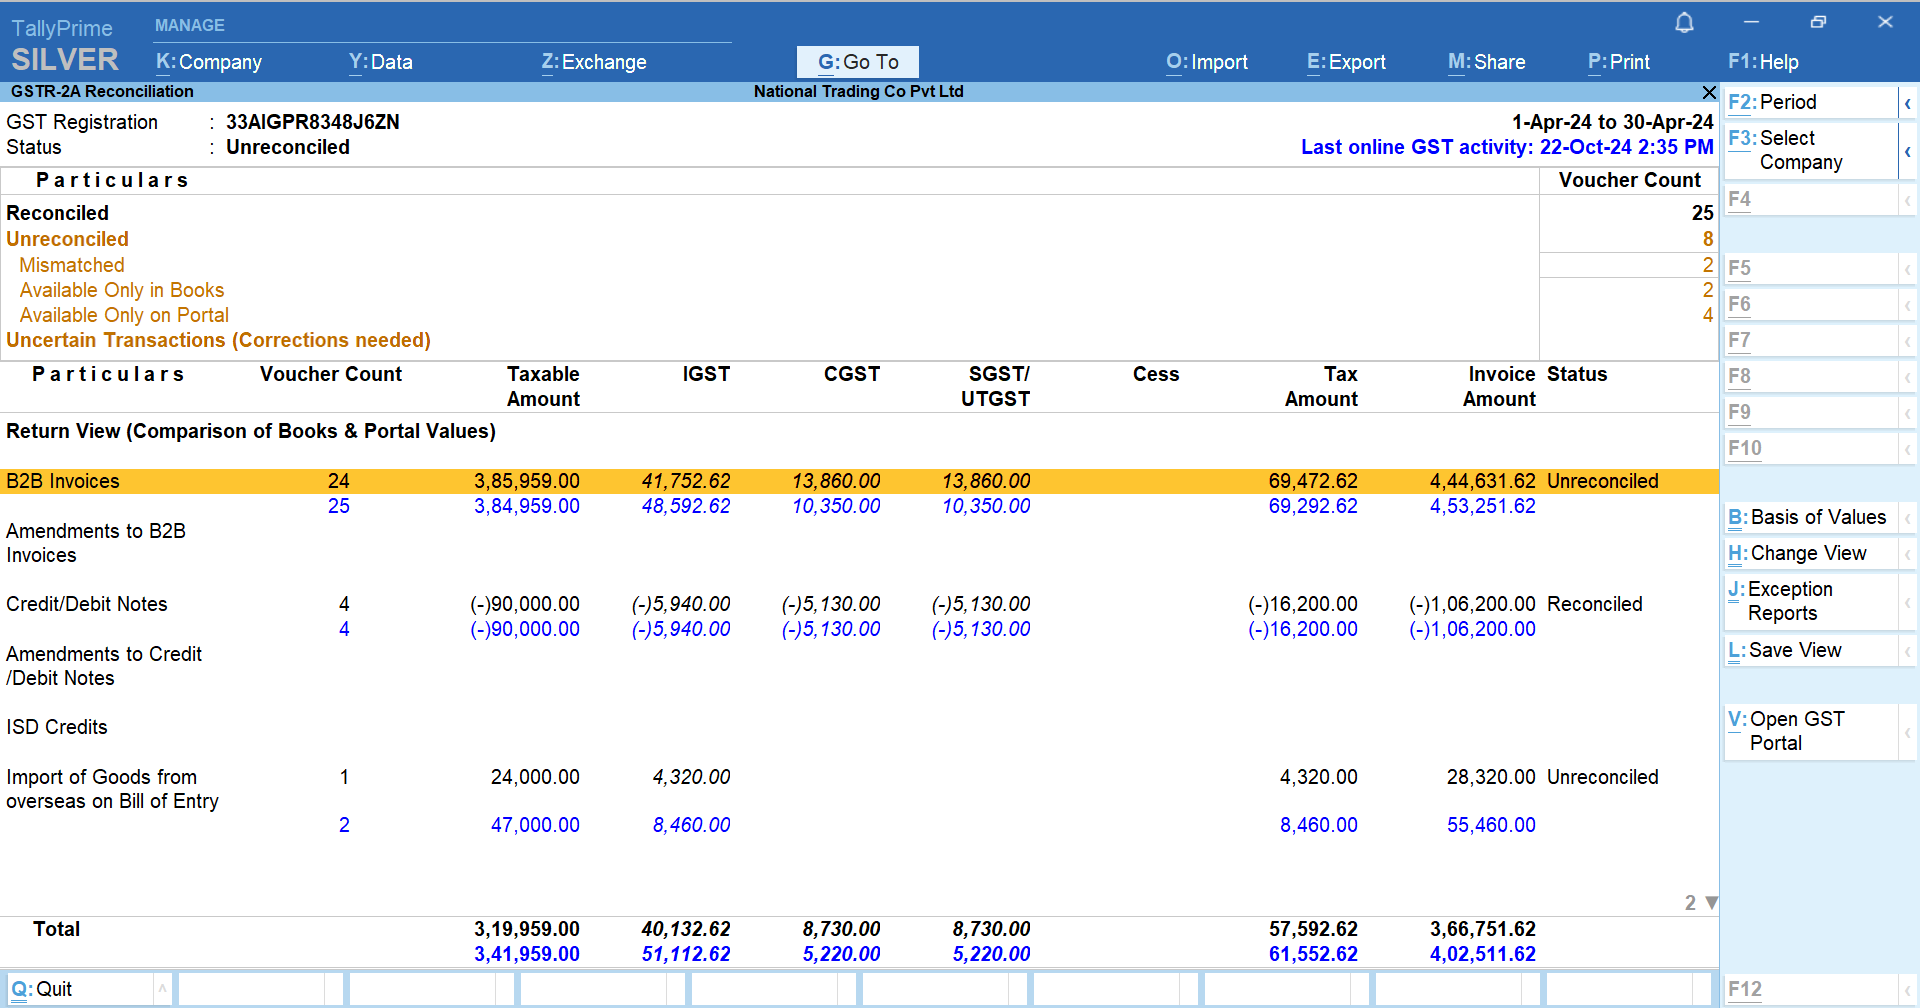Viewport: 1920px width, 1008px height.
Task: Open the Export menu
Action: (x=1346, y=62)
